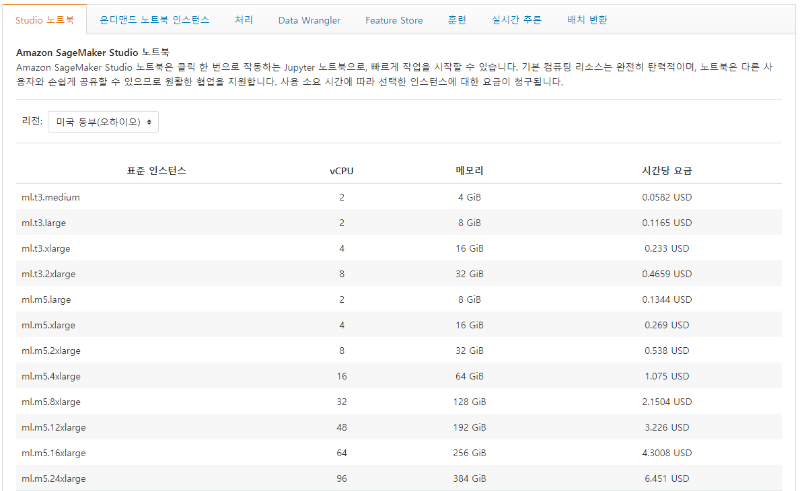
Task: Select the 처리 tab
Action: (244, 20)
